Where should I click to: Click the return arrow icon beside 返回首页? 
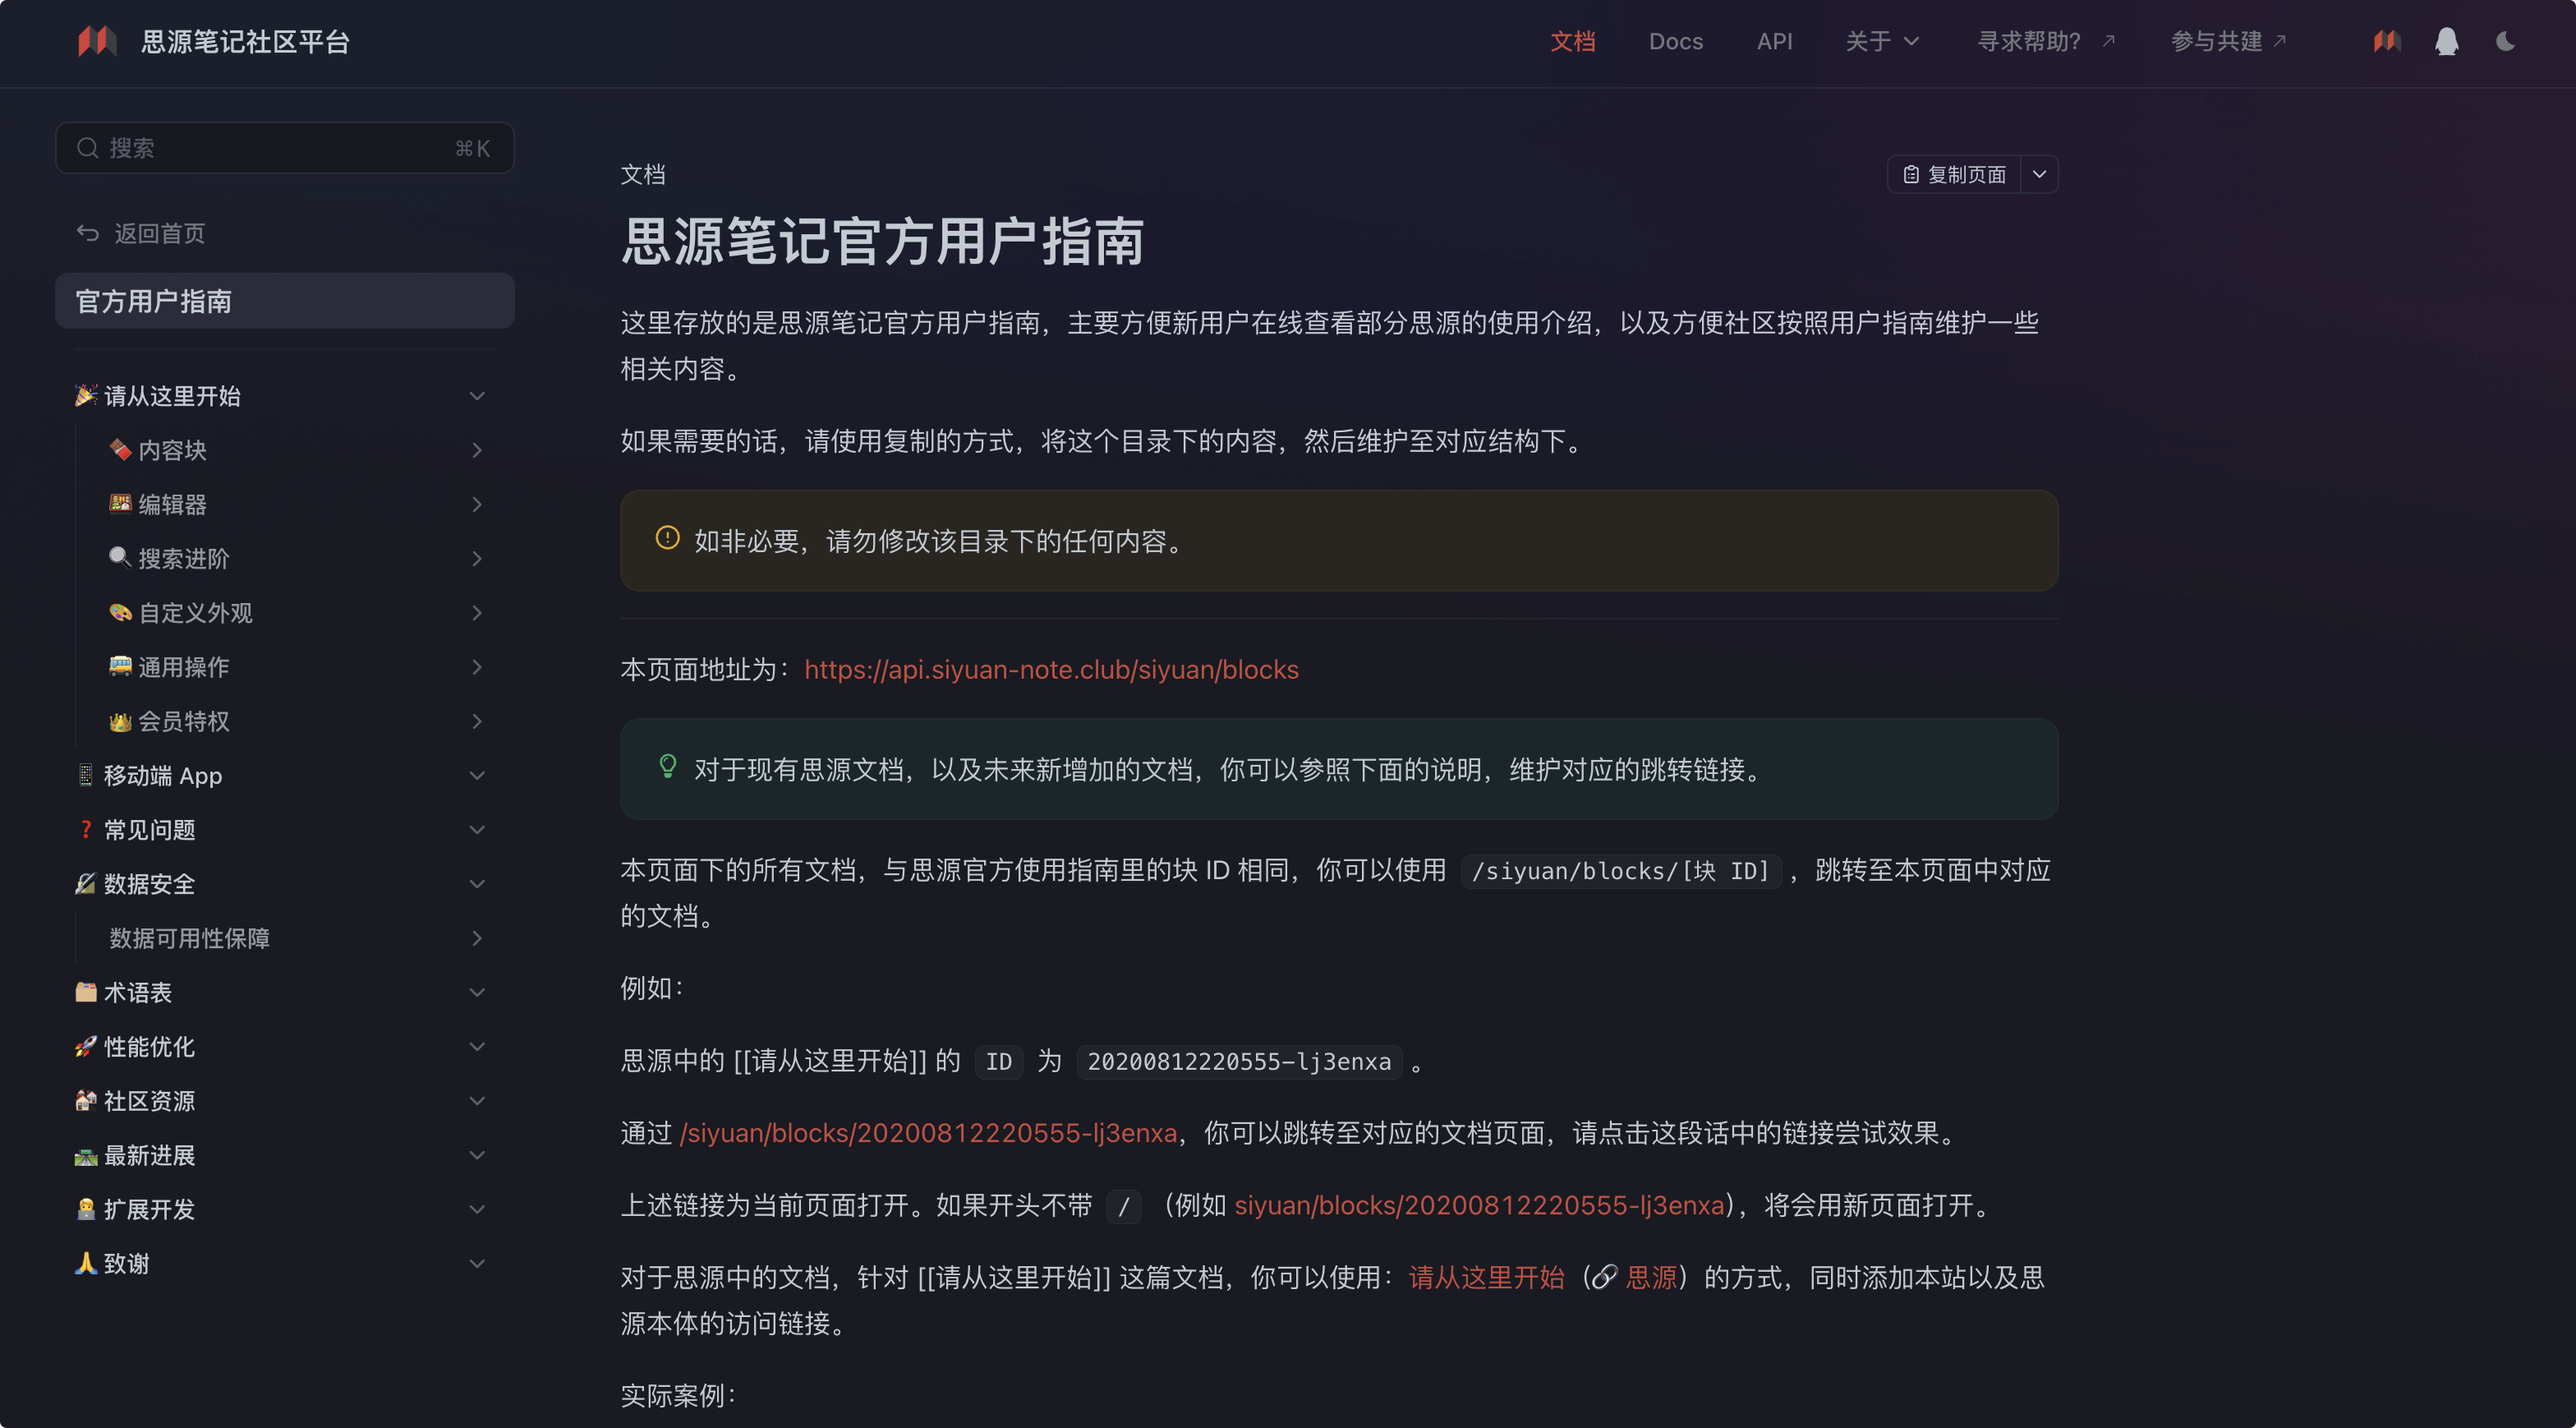(x=88, y=233)
